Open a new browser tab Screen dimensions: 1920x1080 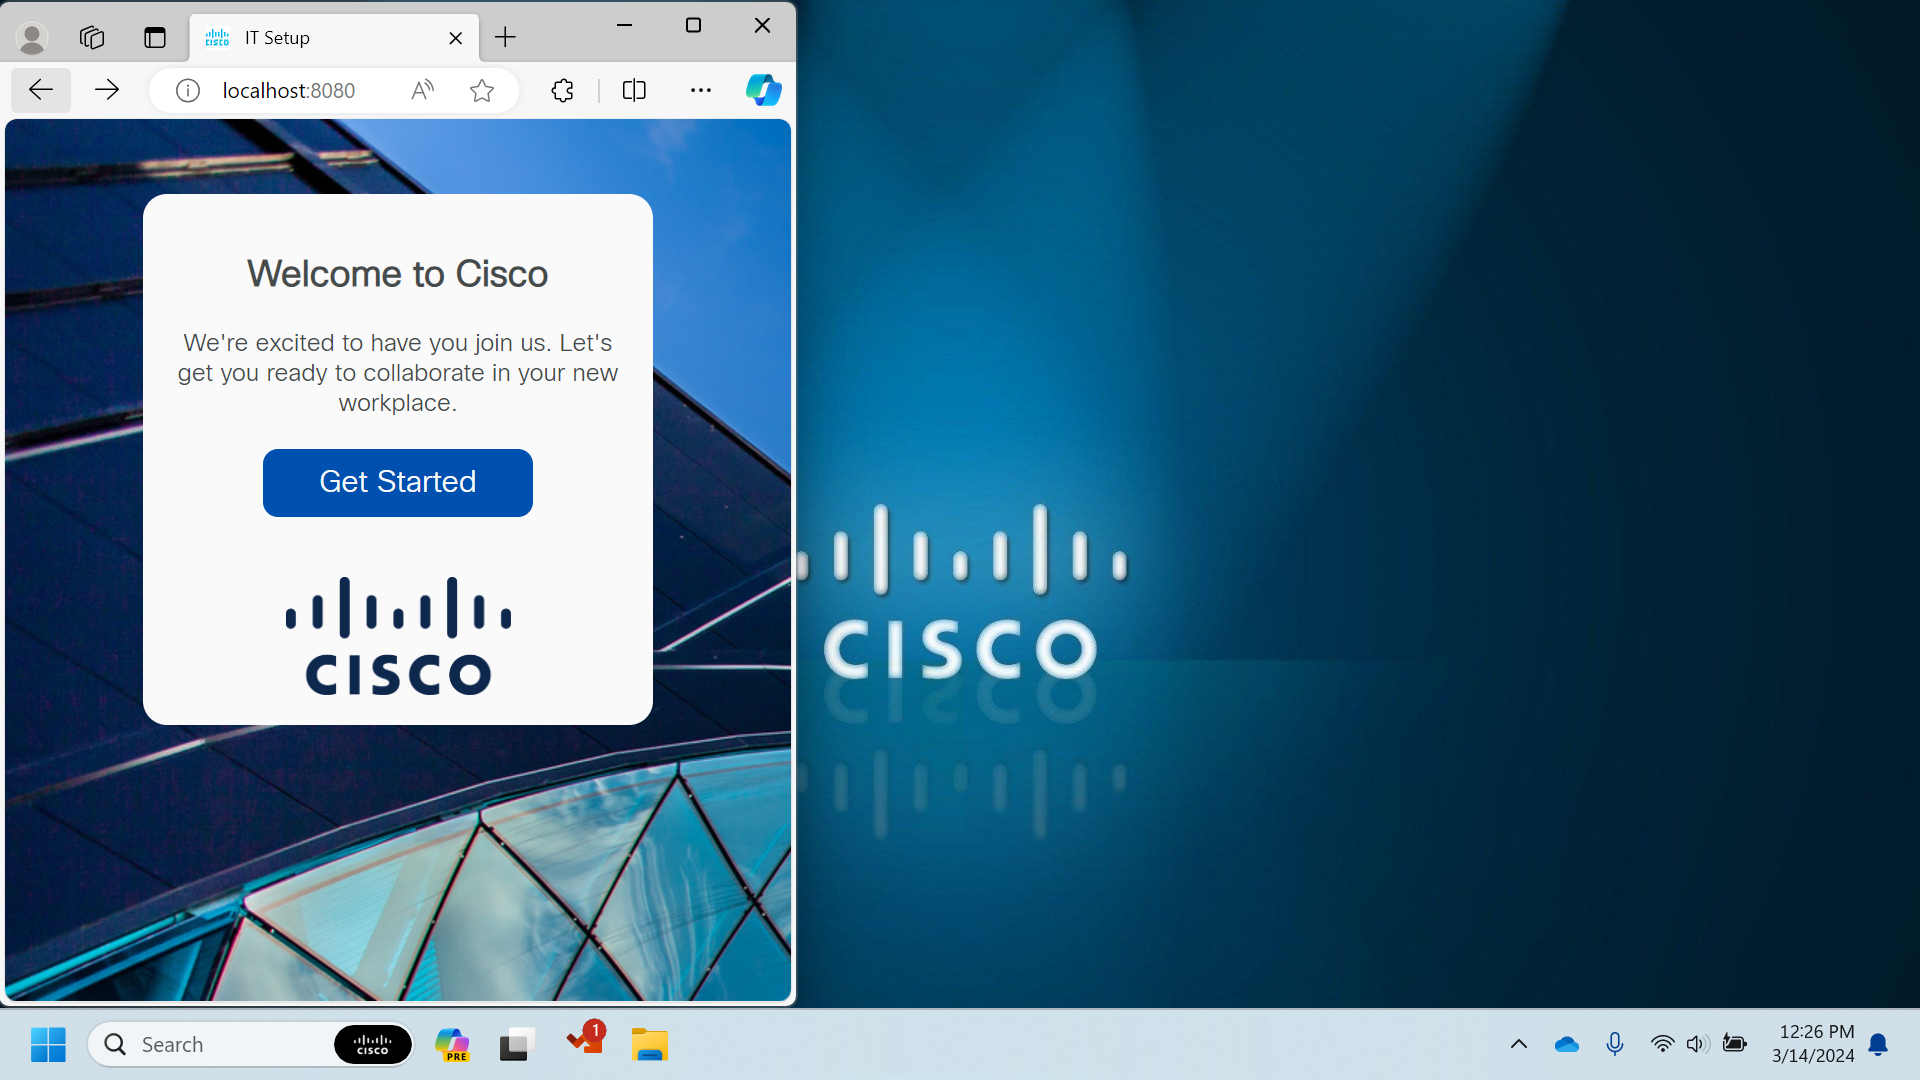point(505,38)
